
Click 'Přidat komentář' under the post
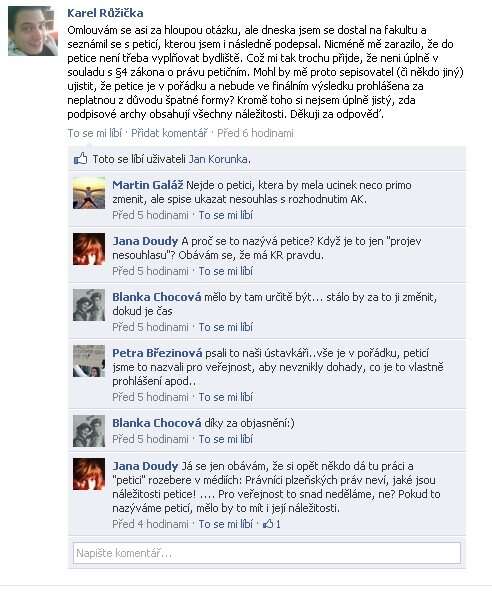[169, 133]
